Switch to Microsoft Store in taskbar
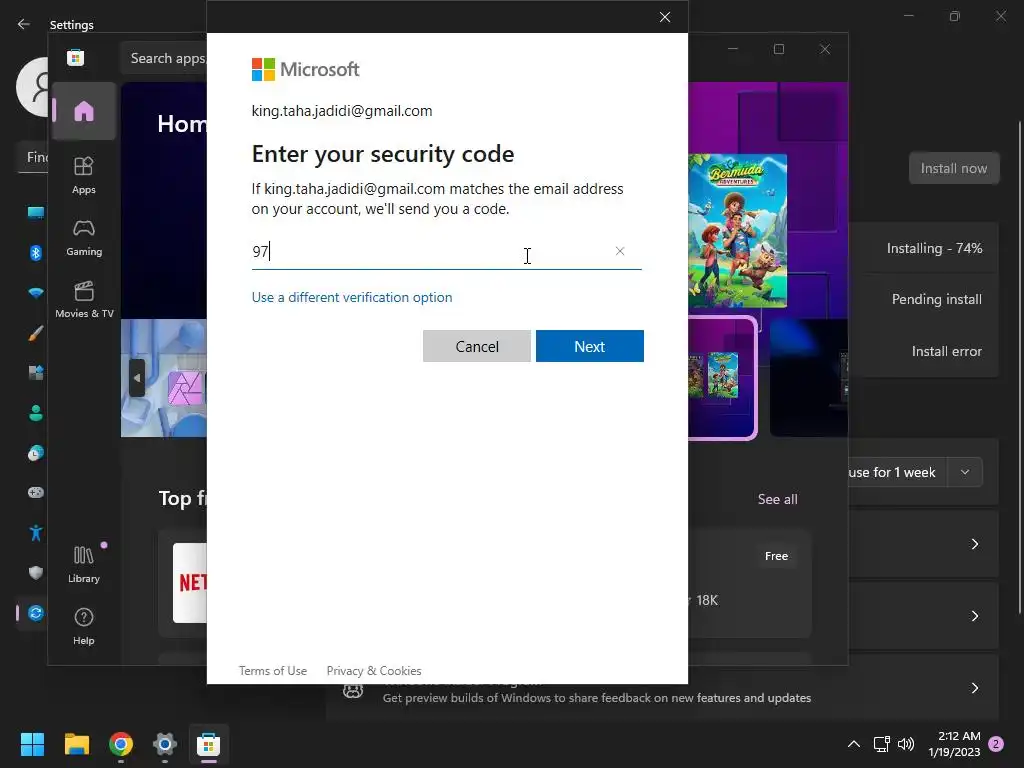This screenshot has height=768, width=1024. (209, 744)
